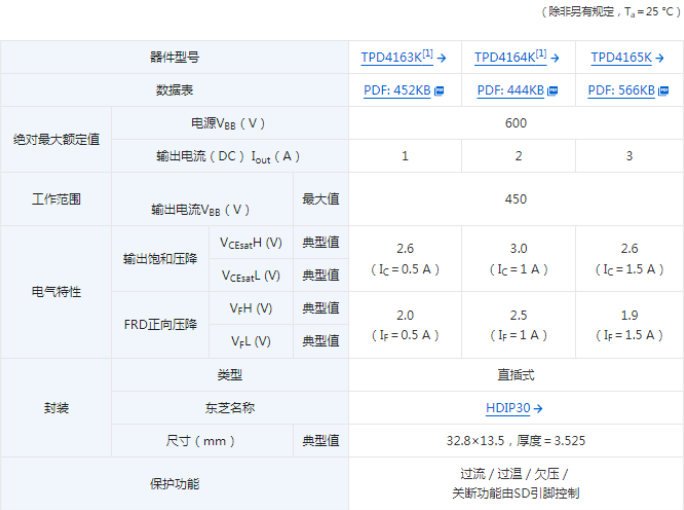Click the arrow icon next to TPD4165K
The image size is (684, 510).
(x=660, y=58)
